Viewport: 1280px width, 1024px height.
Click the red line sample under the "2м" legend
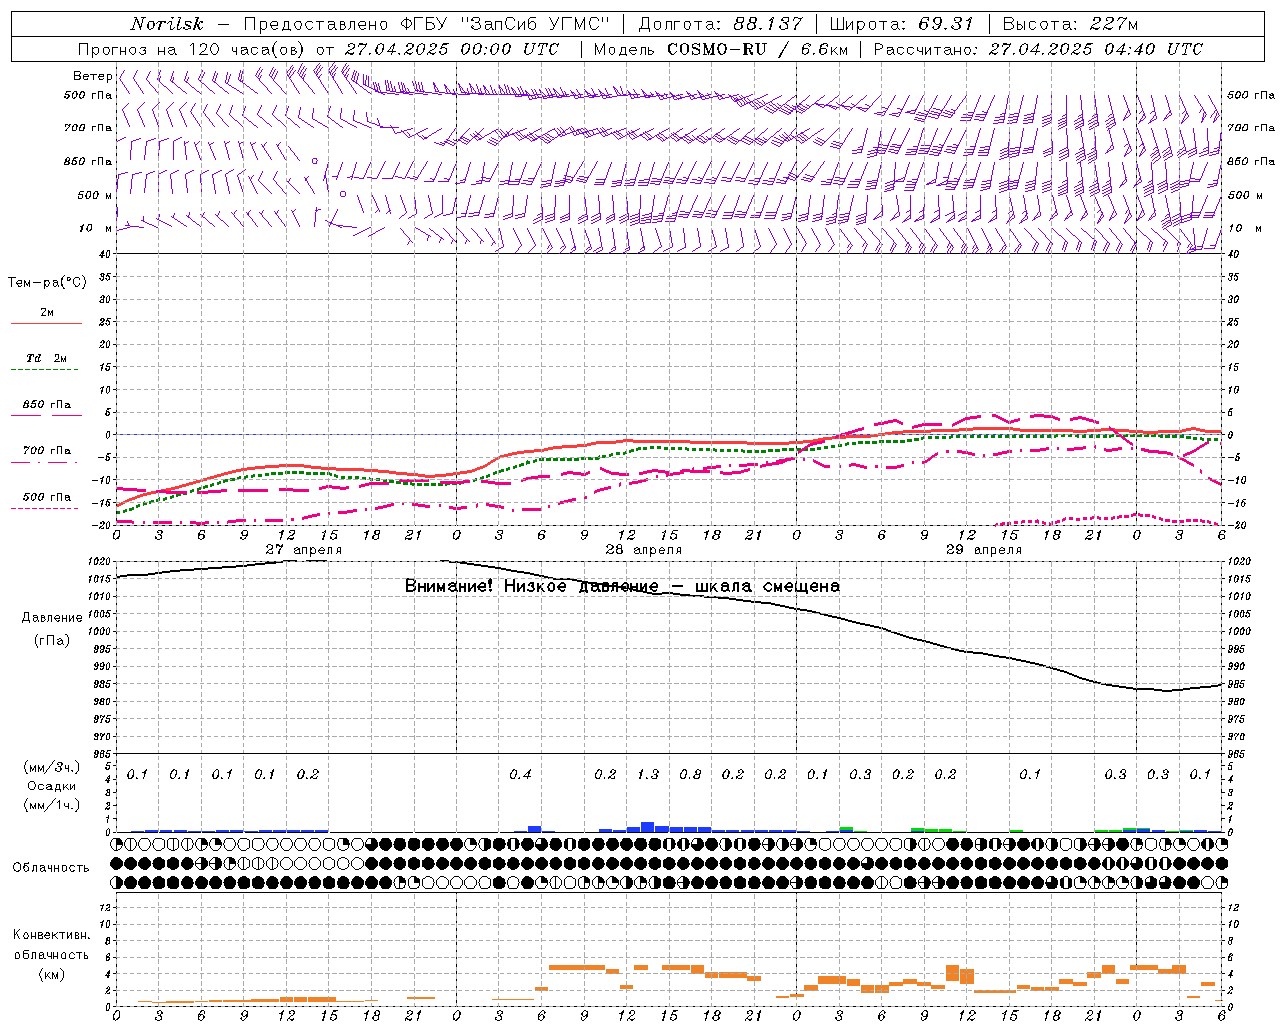46,323
